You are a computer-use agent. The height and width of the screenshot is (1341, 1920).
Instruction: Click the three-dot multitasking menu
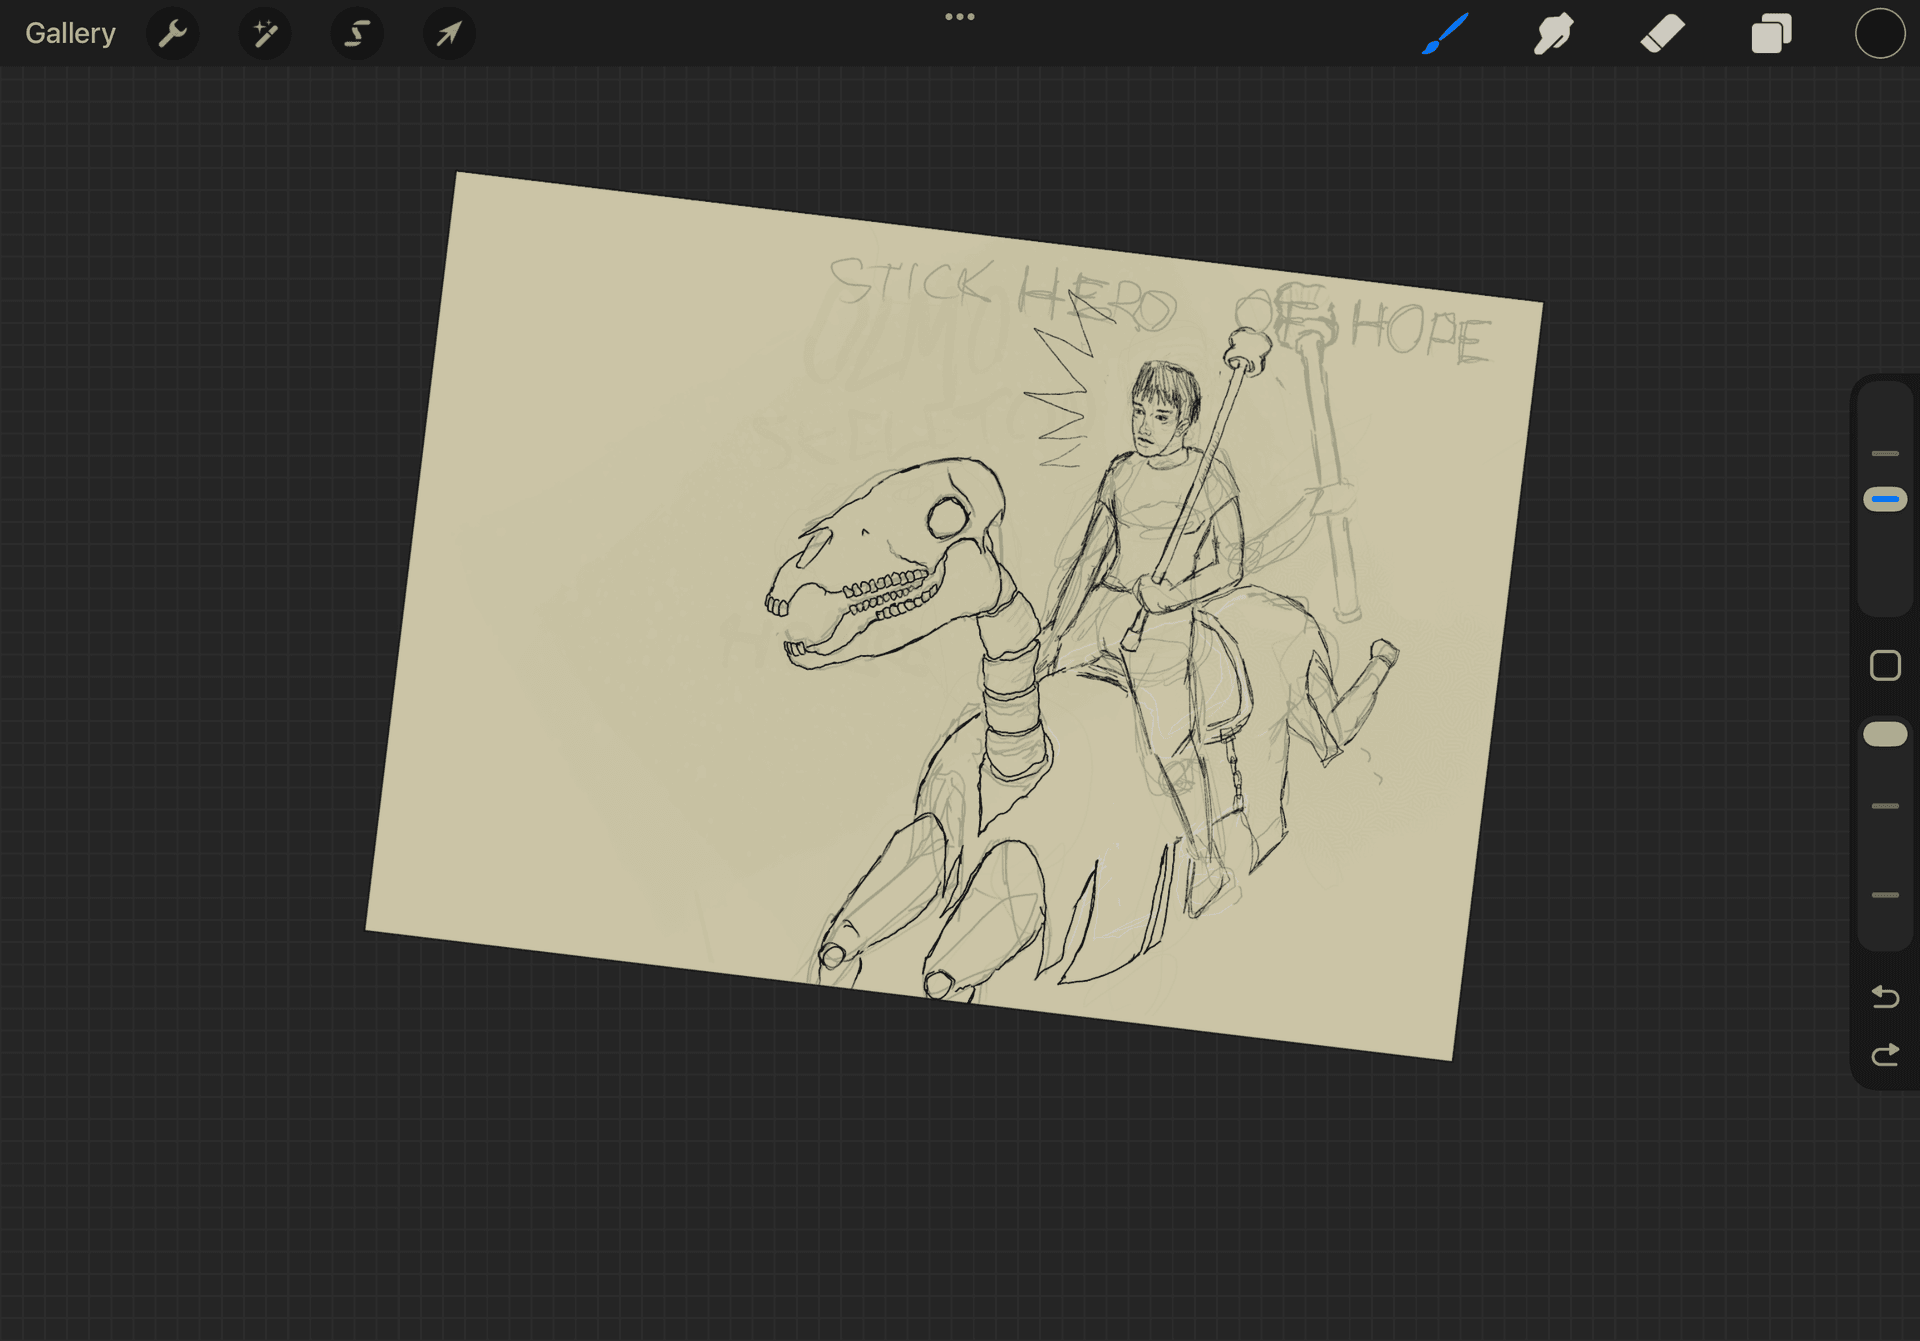click(x=960, y=16)
